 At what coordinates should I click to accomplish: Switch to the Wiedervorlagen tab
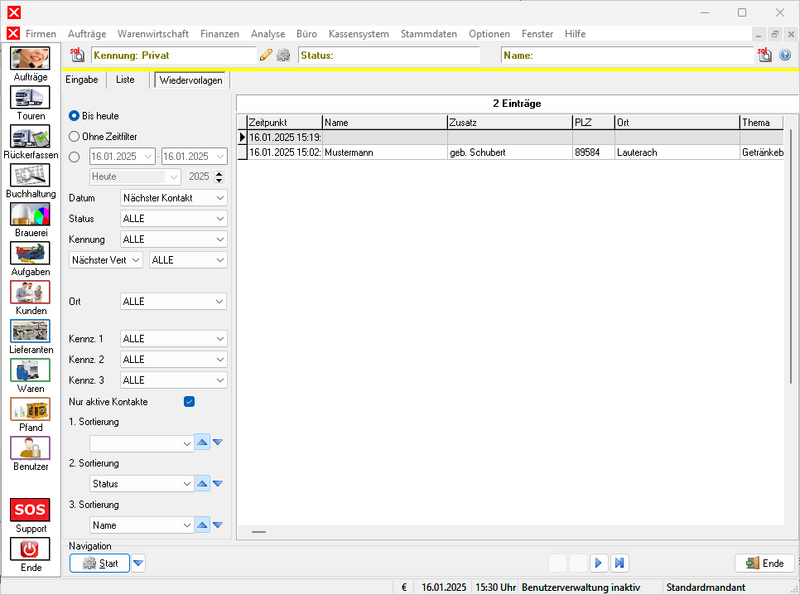(x=191, y=80)
